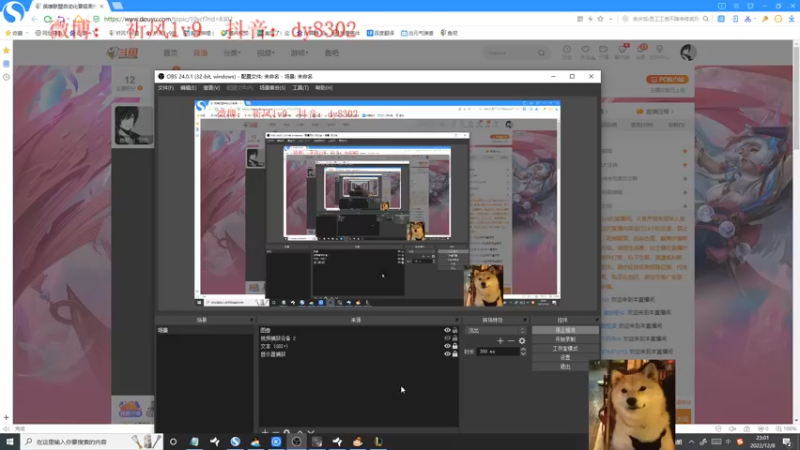The height and width of the screenshot is (450, 800).
Task: Click the Windows taskbar search box
Action: tap(92, 441)
